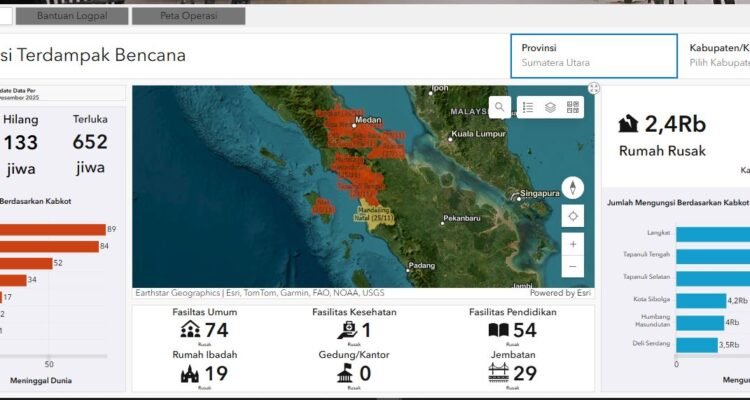Zoom in on the map
The height and width of the screenshot is (400, 750).
(573, 244)
